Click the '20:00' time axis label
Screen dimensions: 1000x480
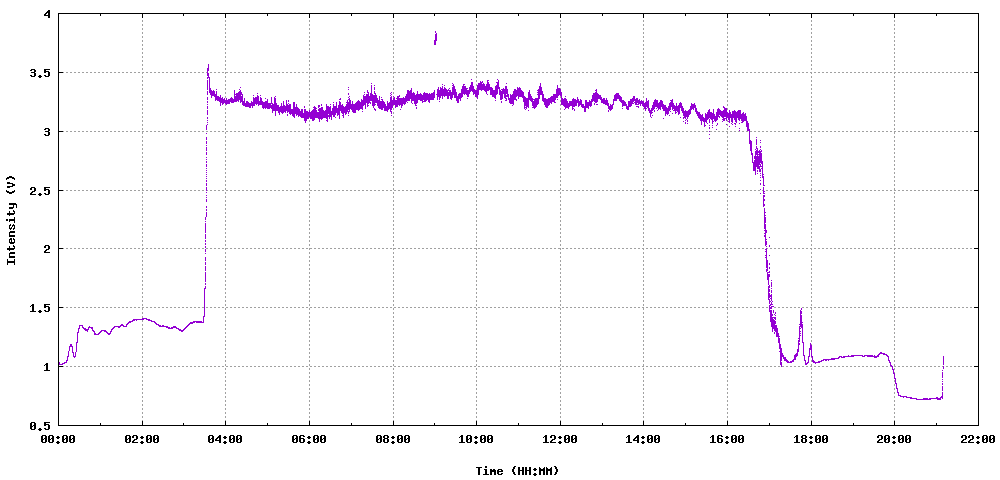click(894, 439)
